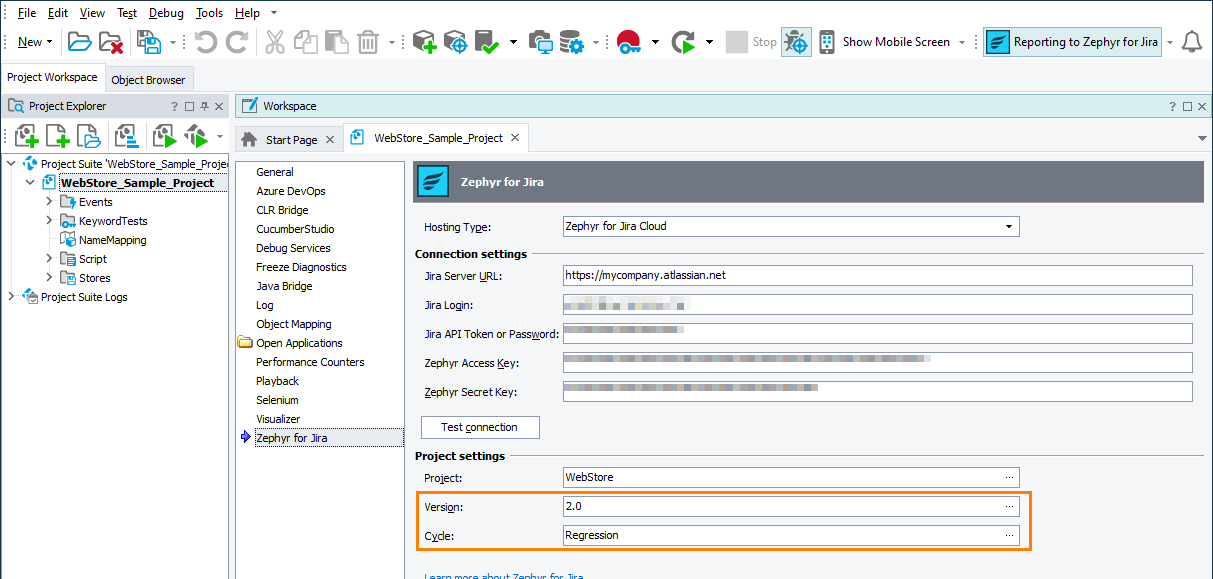This screenshot has width=1213, height=579.
Task: Click the Zephyr Access Key field
Action: (x=878, y=362)
